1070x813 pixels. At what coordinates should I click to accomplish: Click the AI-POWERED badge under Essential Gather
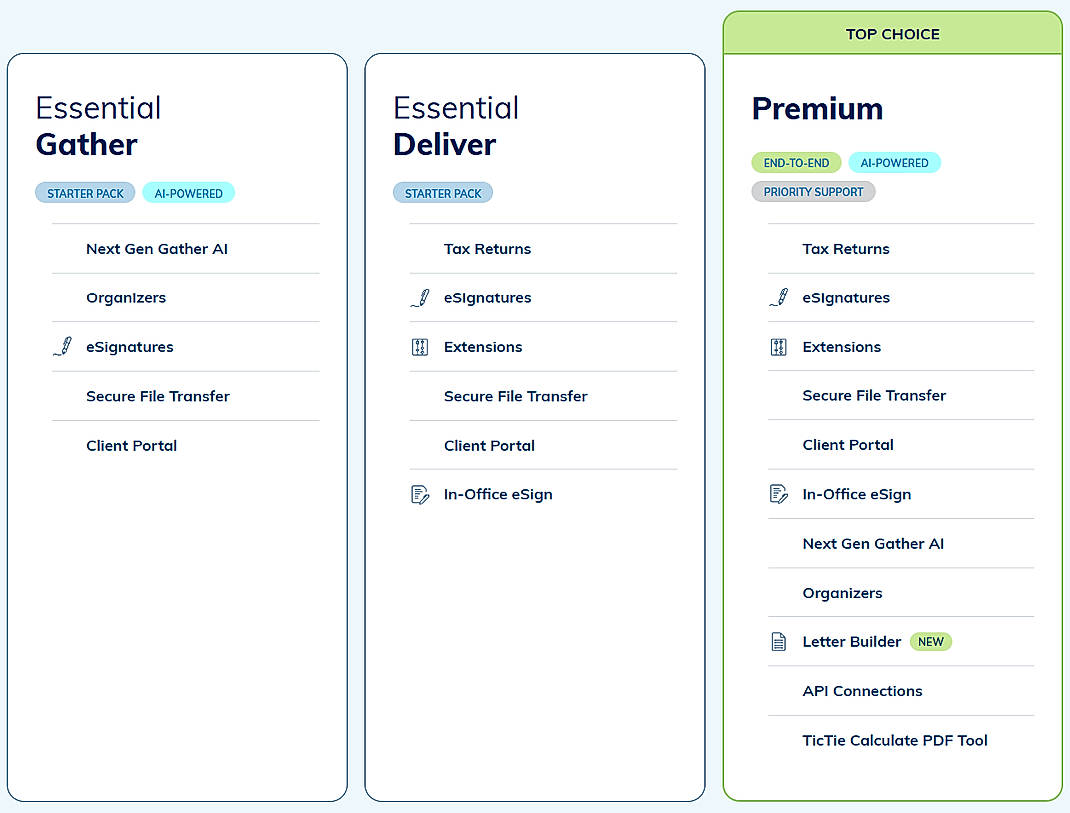pyautogui.click(x=188, y=192)
